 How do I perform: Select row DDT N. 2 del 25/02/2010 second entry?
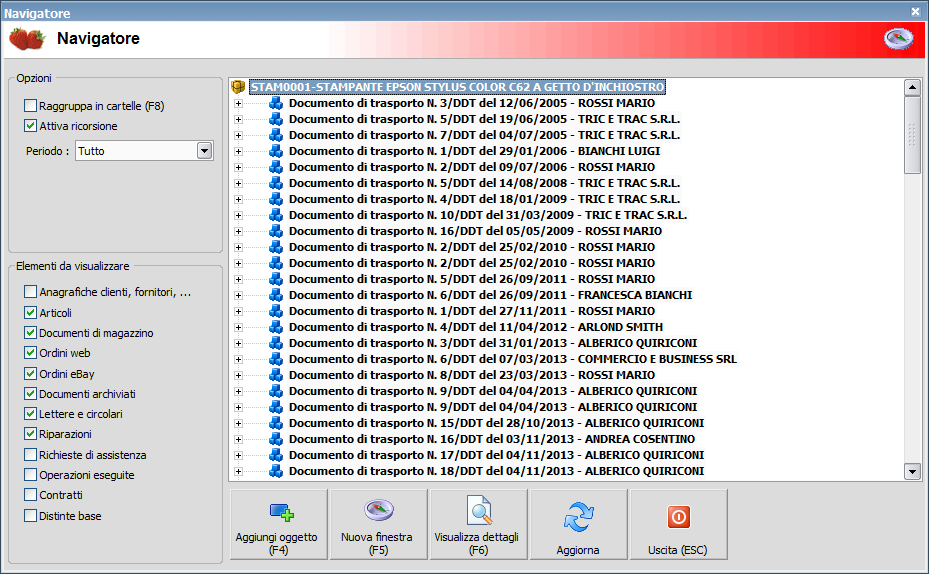472,263
